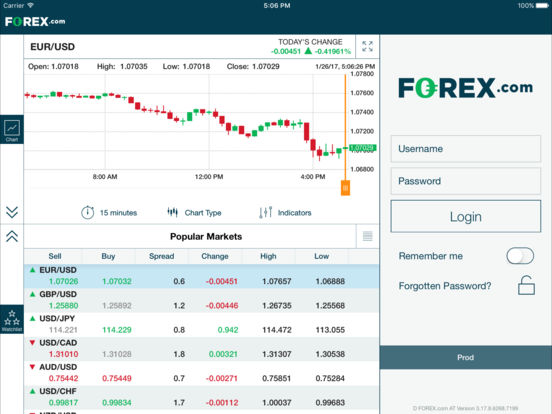
Task: Sort by the Buy column header
Action: [x=108, y=256]
